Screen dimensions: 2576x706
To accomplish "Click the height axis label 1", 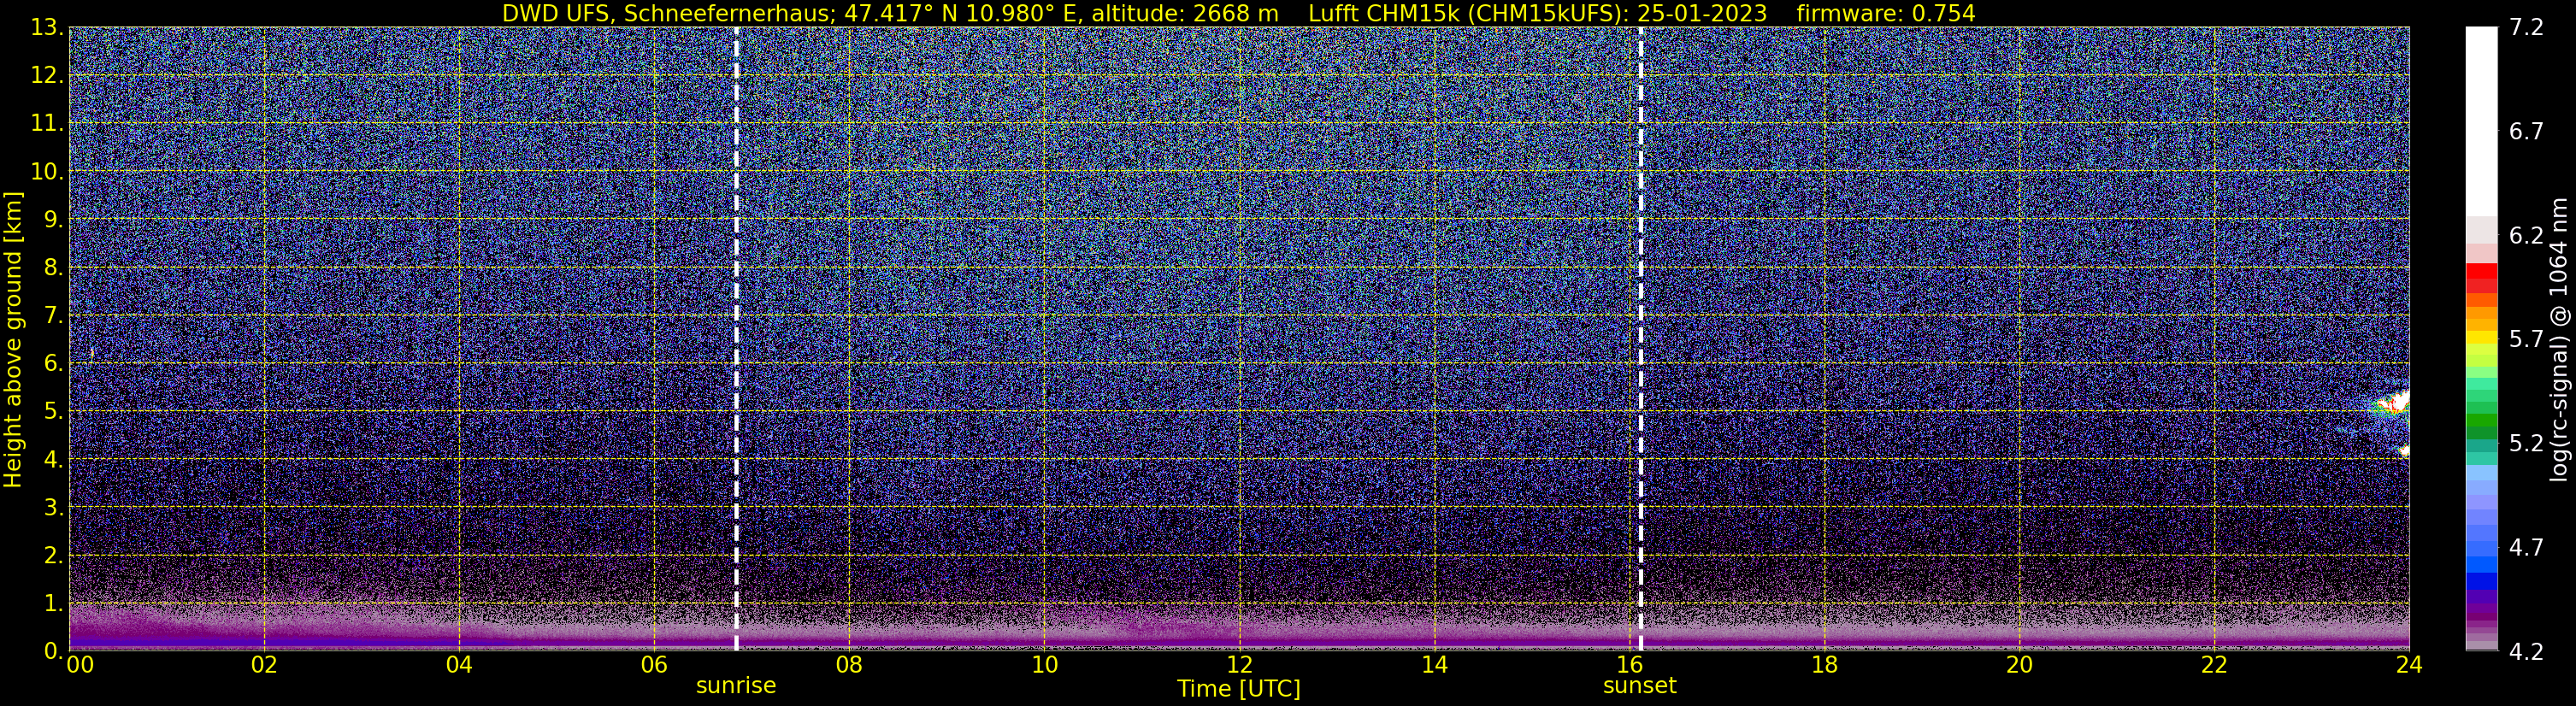I will coord(52,604).
